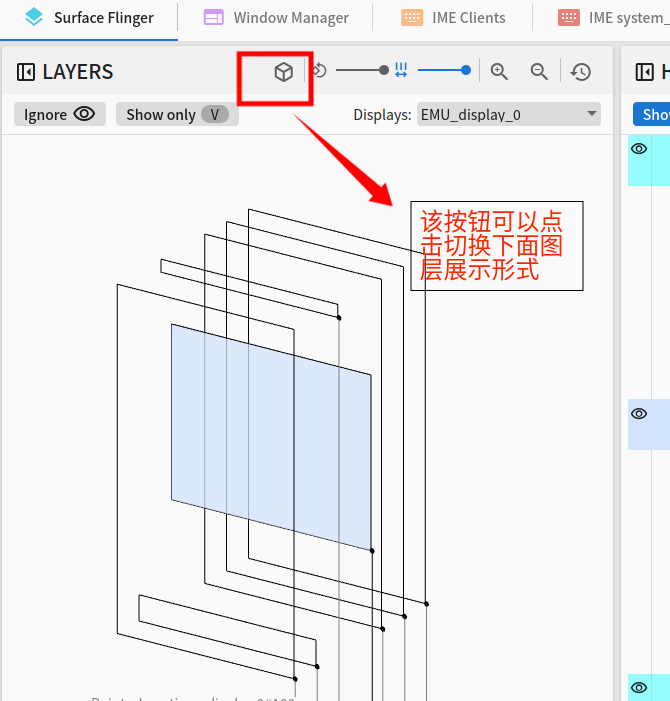Select the blue highlighted layer rectangle
Image resolution: width=670 pixels, height=701 pixels.
(x=271, y=437)
